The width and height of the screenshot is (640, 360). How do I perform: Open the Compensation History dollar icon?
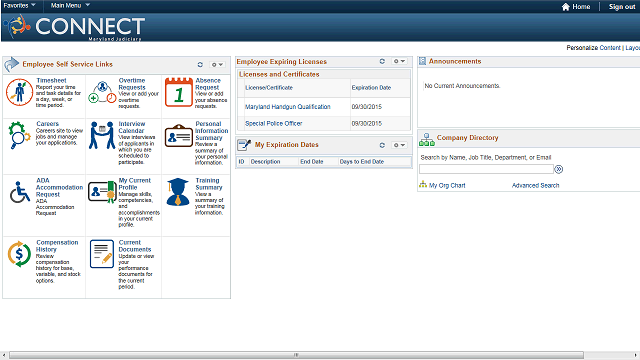(19, 254)
